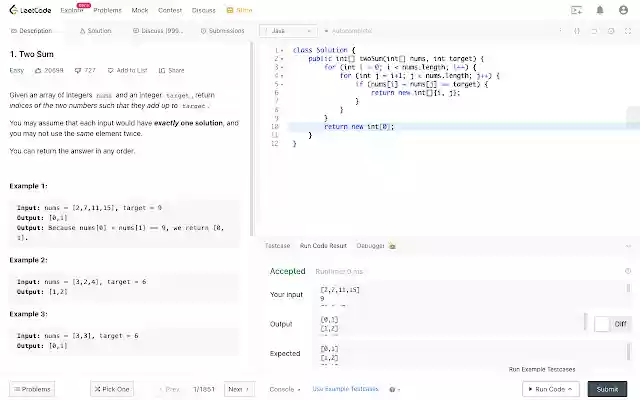Open the Debugger tab
Image resolution: width=640 pixels, height=400 pixels.
370,246
